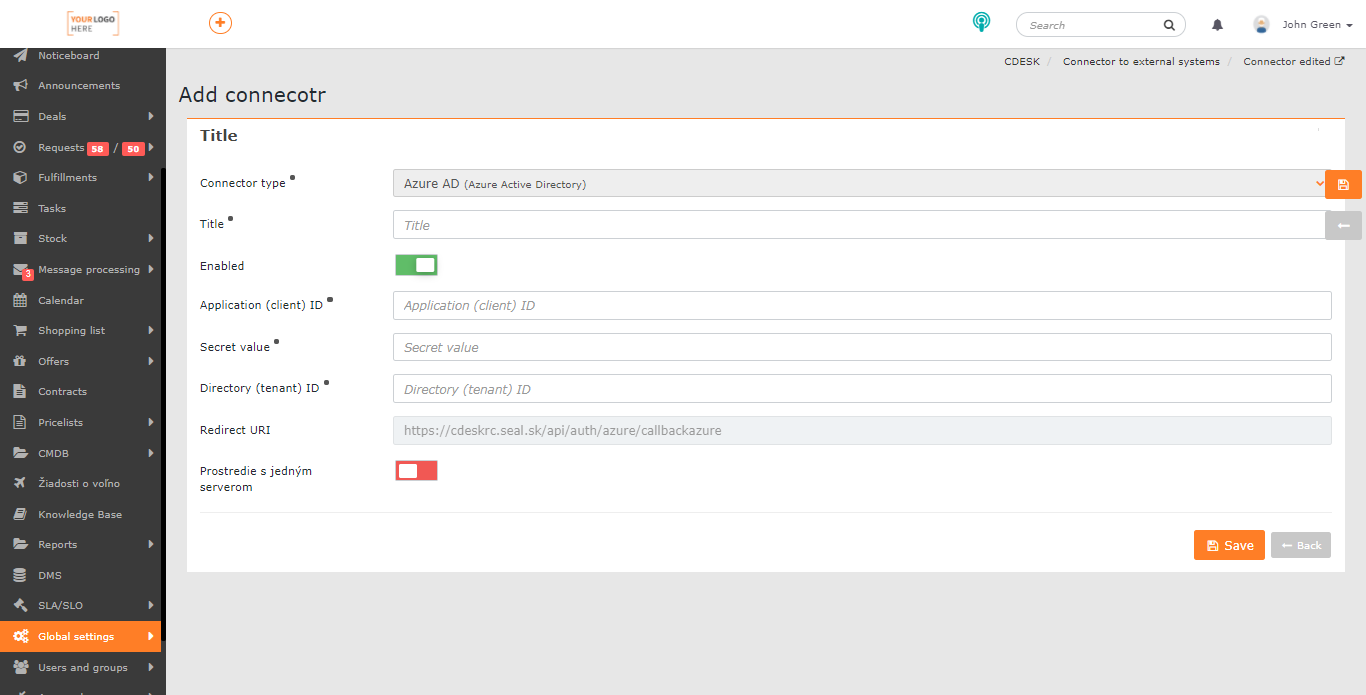Expand the Shopping list submenu arrow
This screenshot has height=695, width=1366.
[x=151, y=330]
